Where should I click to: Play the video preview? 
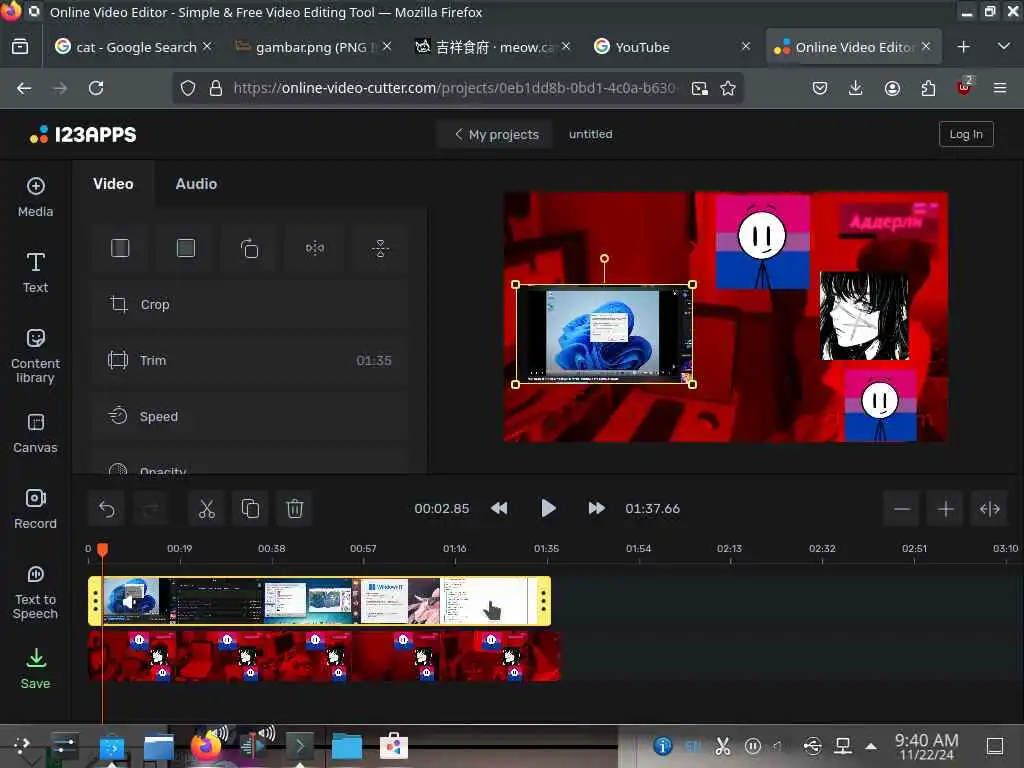(548, 509)
